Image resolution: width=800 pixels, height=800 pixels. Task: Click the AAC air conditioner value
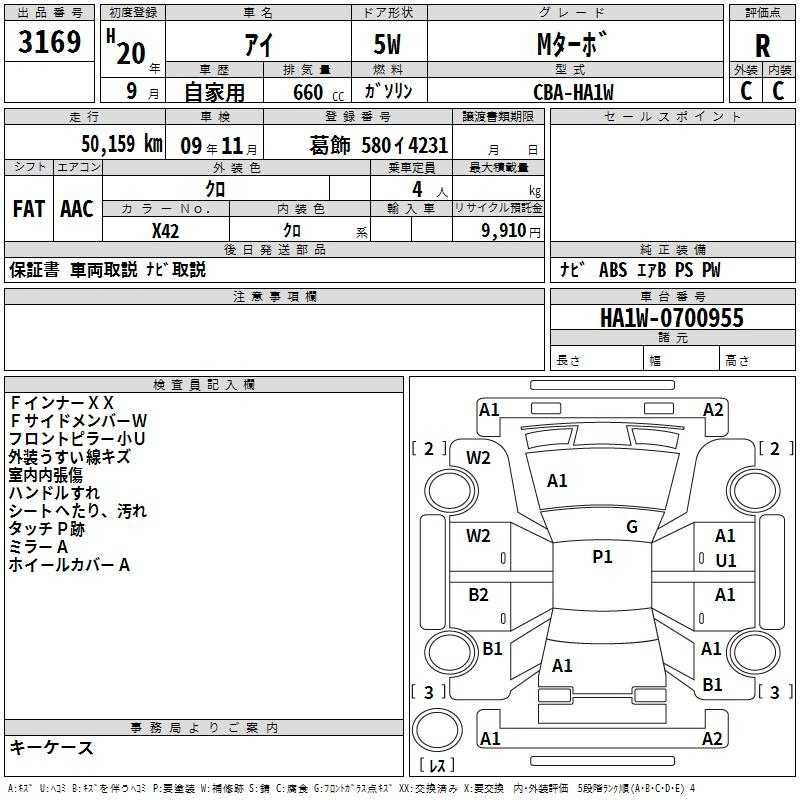tap(77, 209)
